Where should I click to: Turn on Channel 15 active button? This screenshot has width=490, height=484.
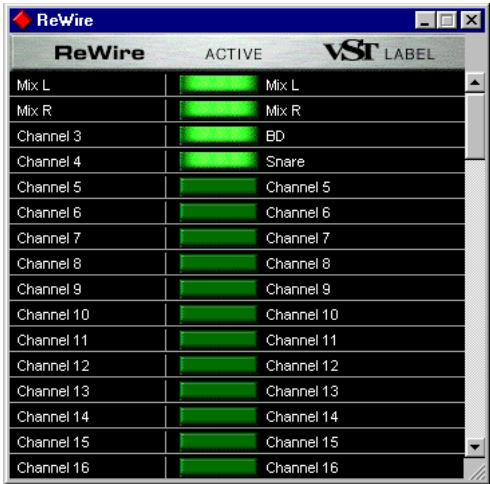pyautogui.click(x=218, y=442)
